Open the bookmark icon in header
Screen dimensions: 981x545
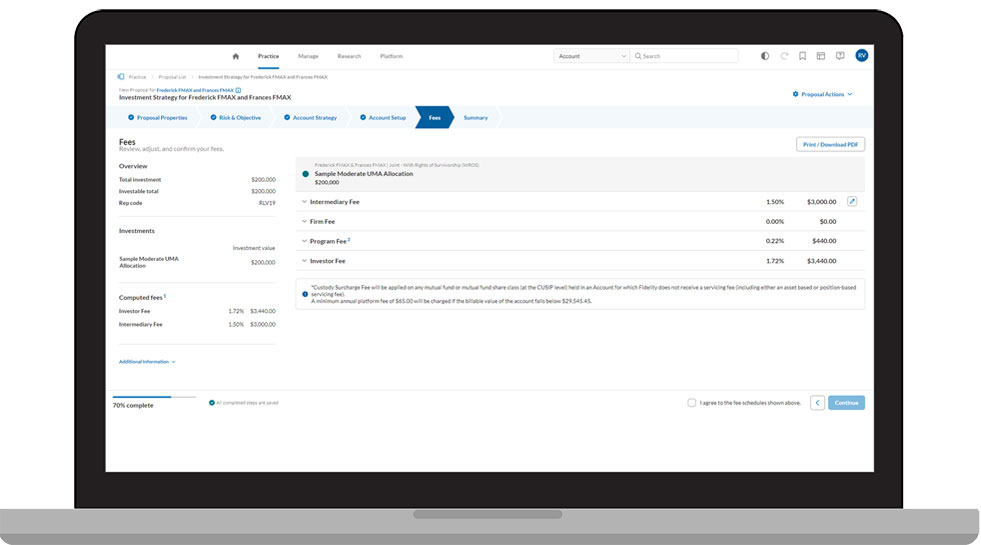pyautogui.click(x=802, y=56)
